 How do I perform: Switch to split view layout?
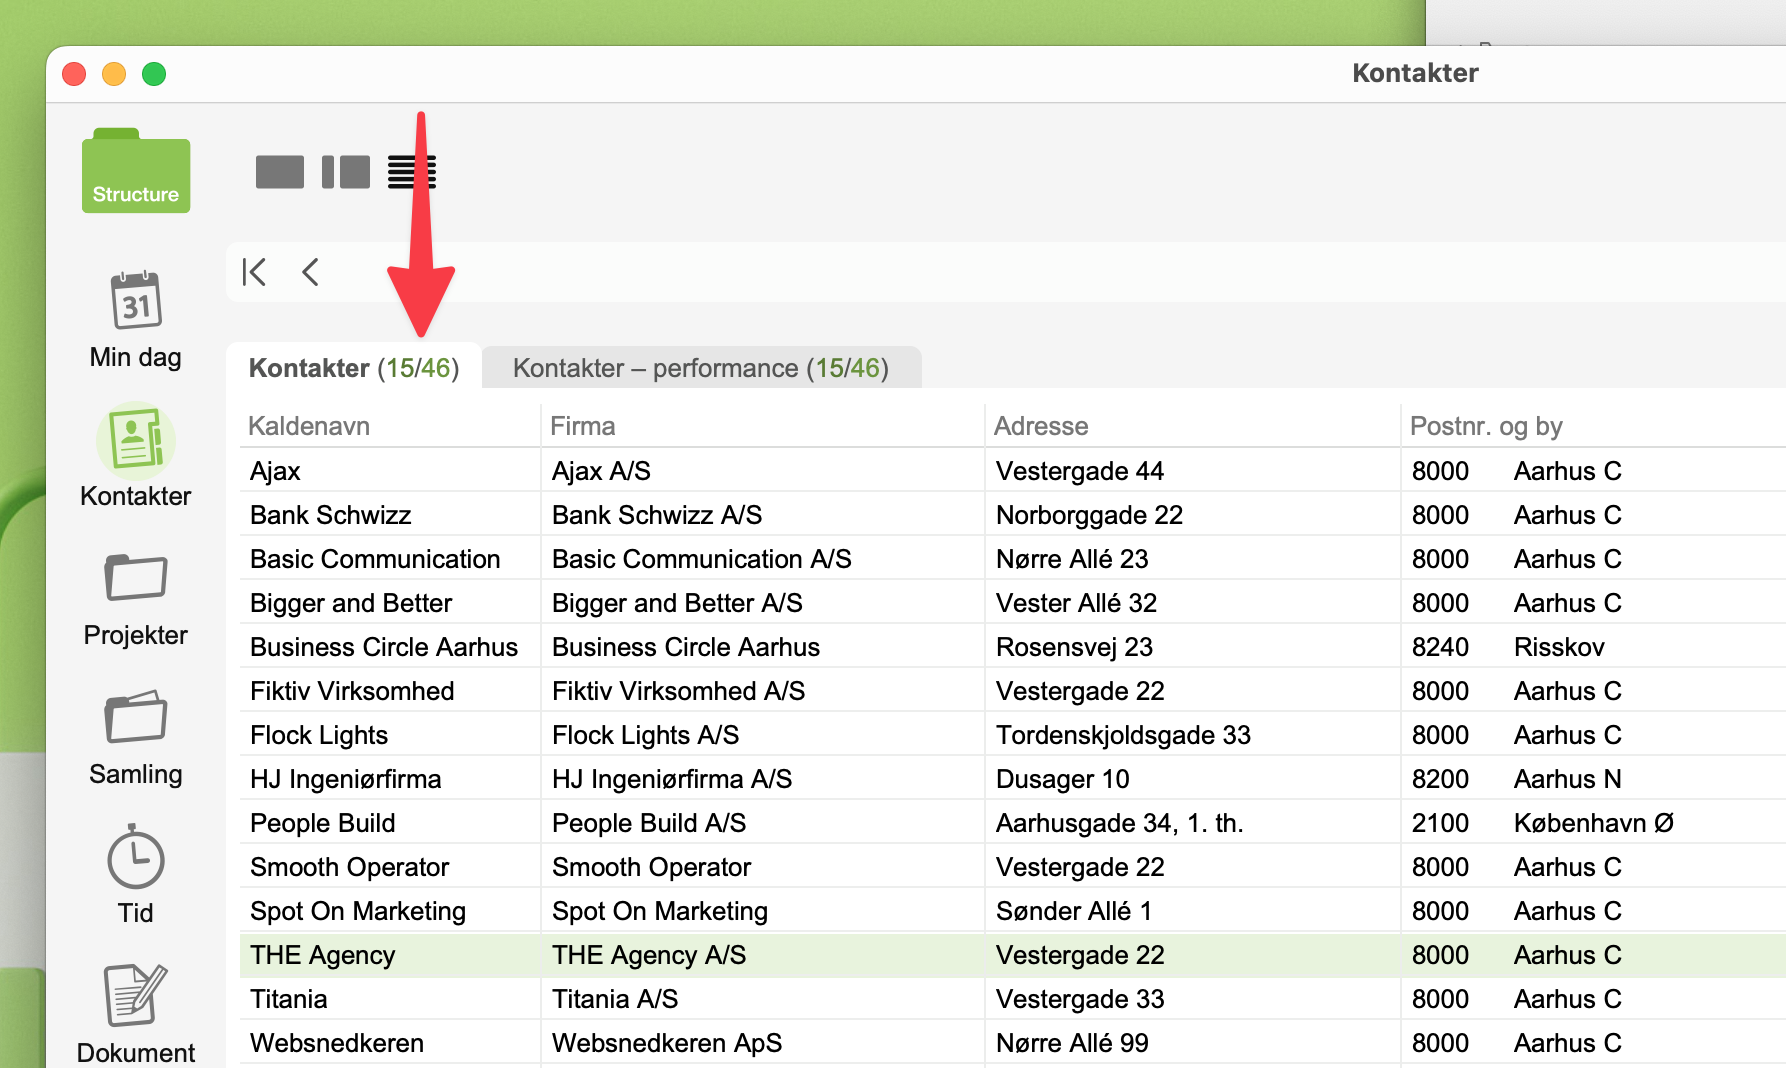pyautogui.click(x=346, y=172)
